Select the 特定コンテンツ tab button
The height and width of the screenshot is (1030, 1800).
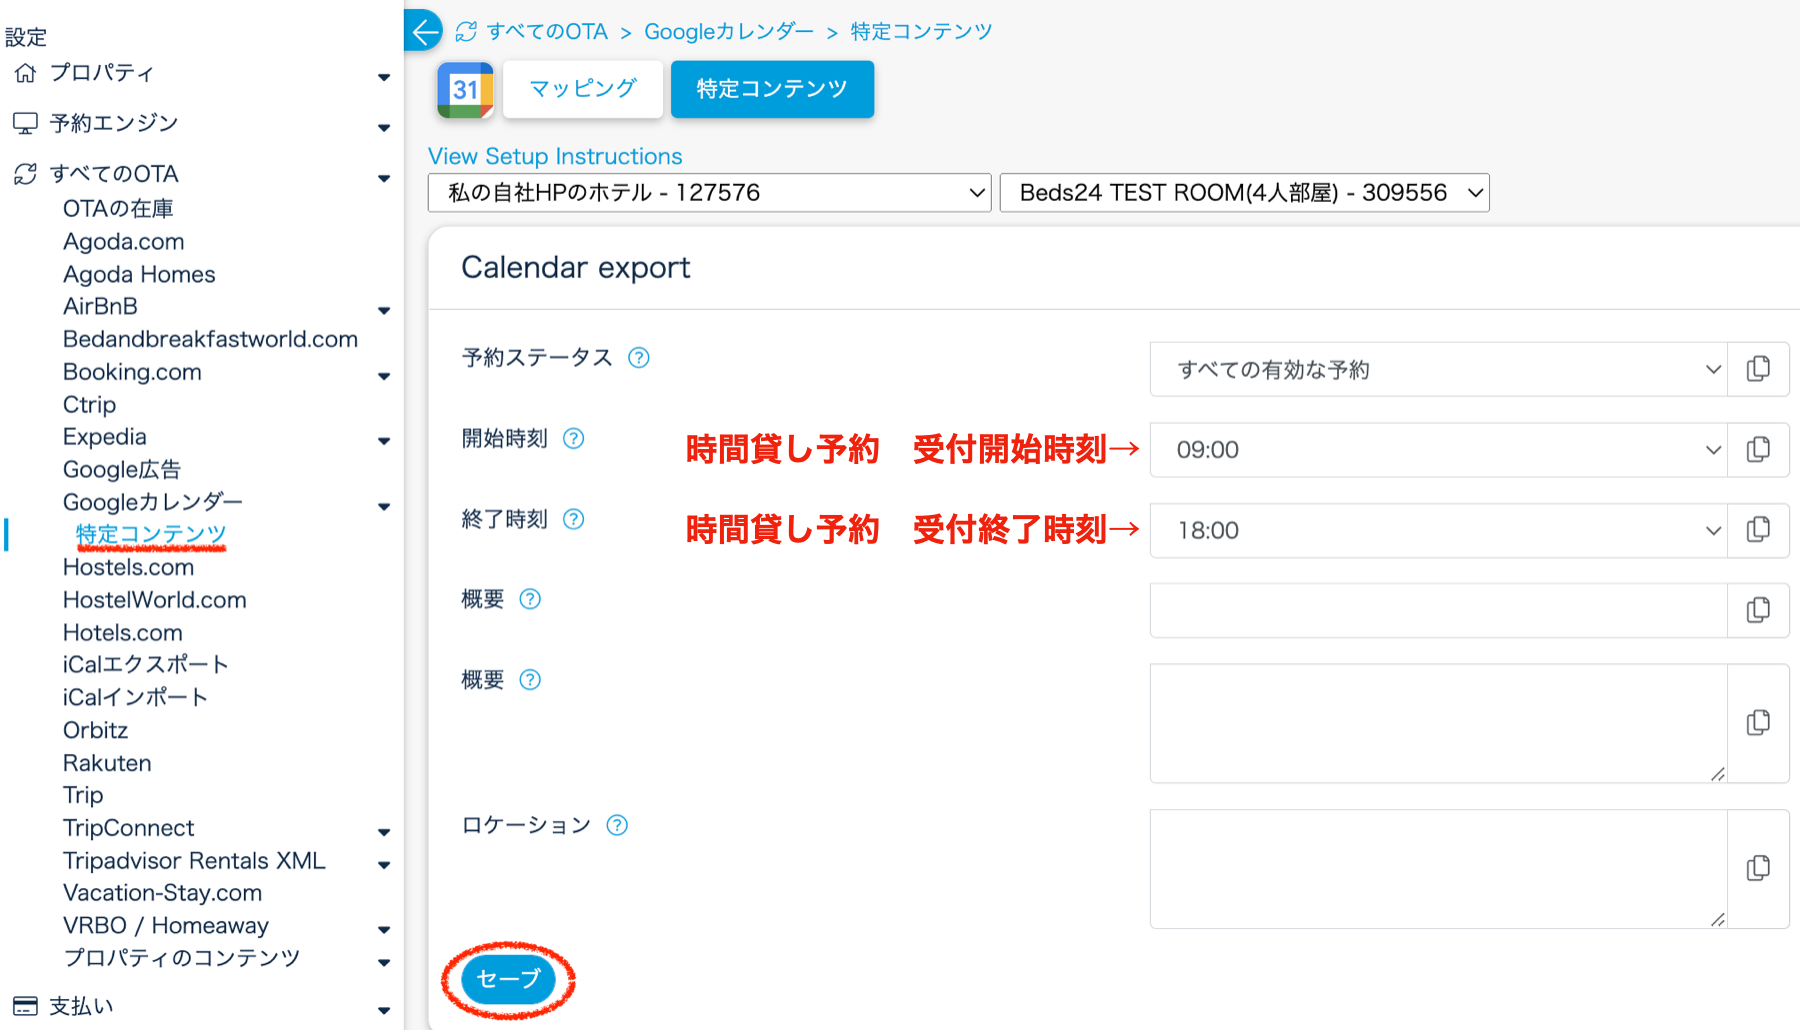pyautogui.click(x=772, y=89)
